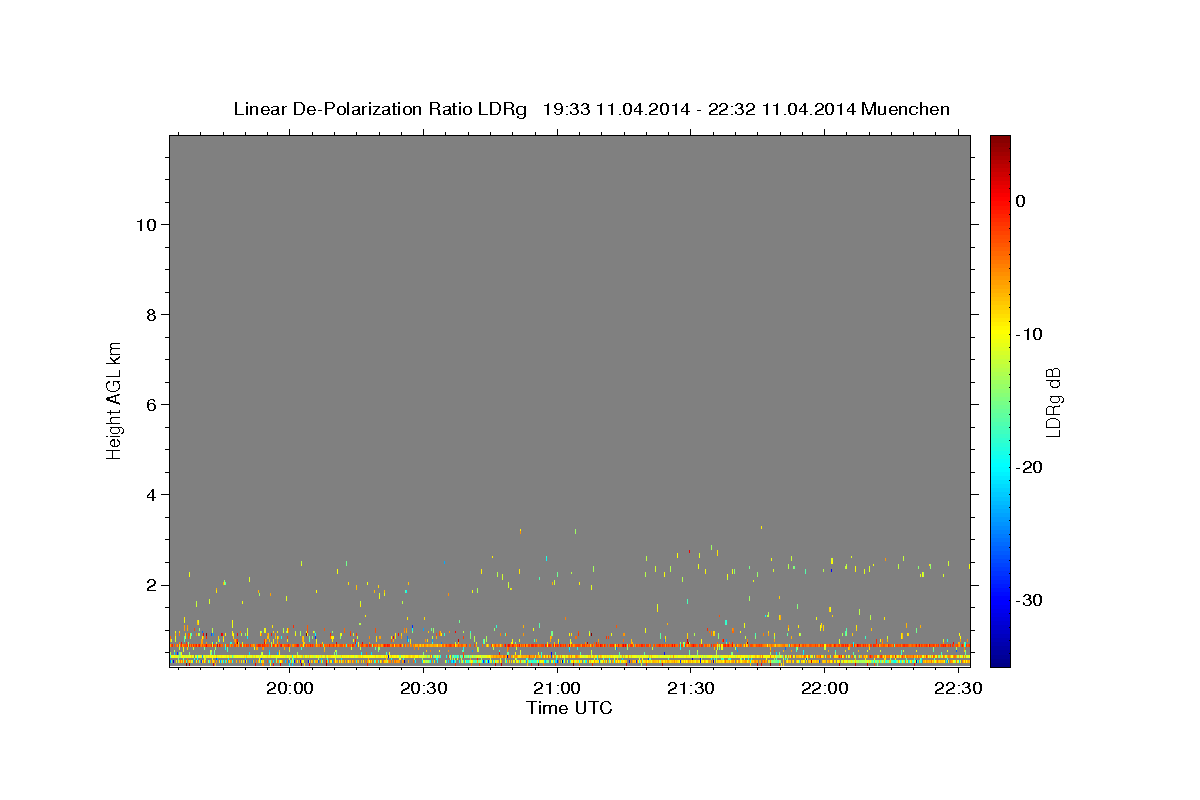
Task: Click the -10 dB colorbar label
Action: [1030, 334]
